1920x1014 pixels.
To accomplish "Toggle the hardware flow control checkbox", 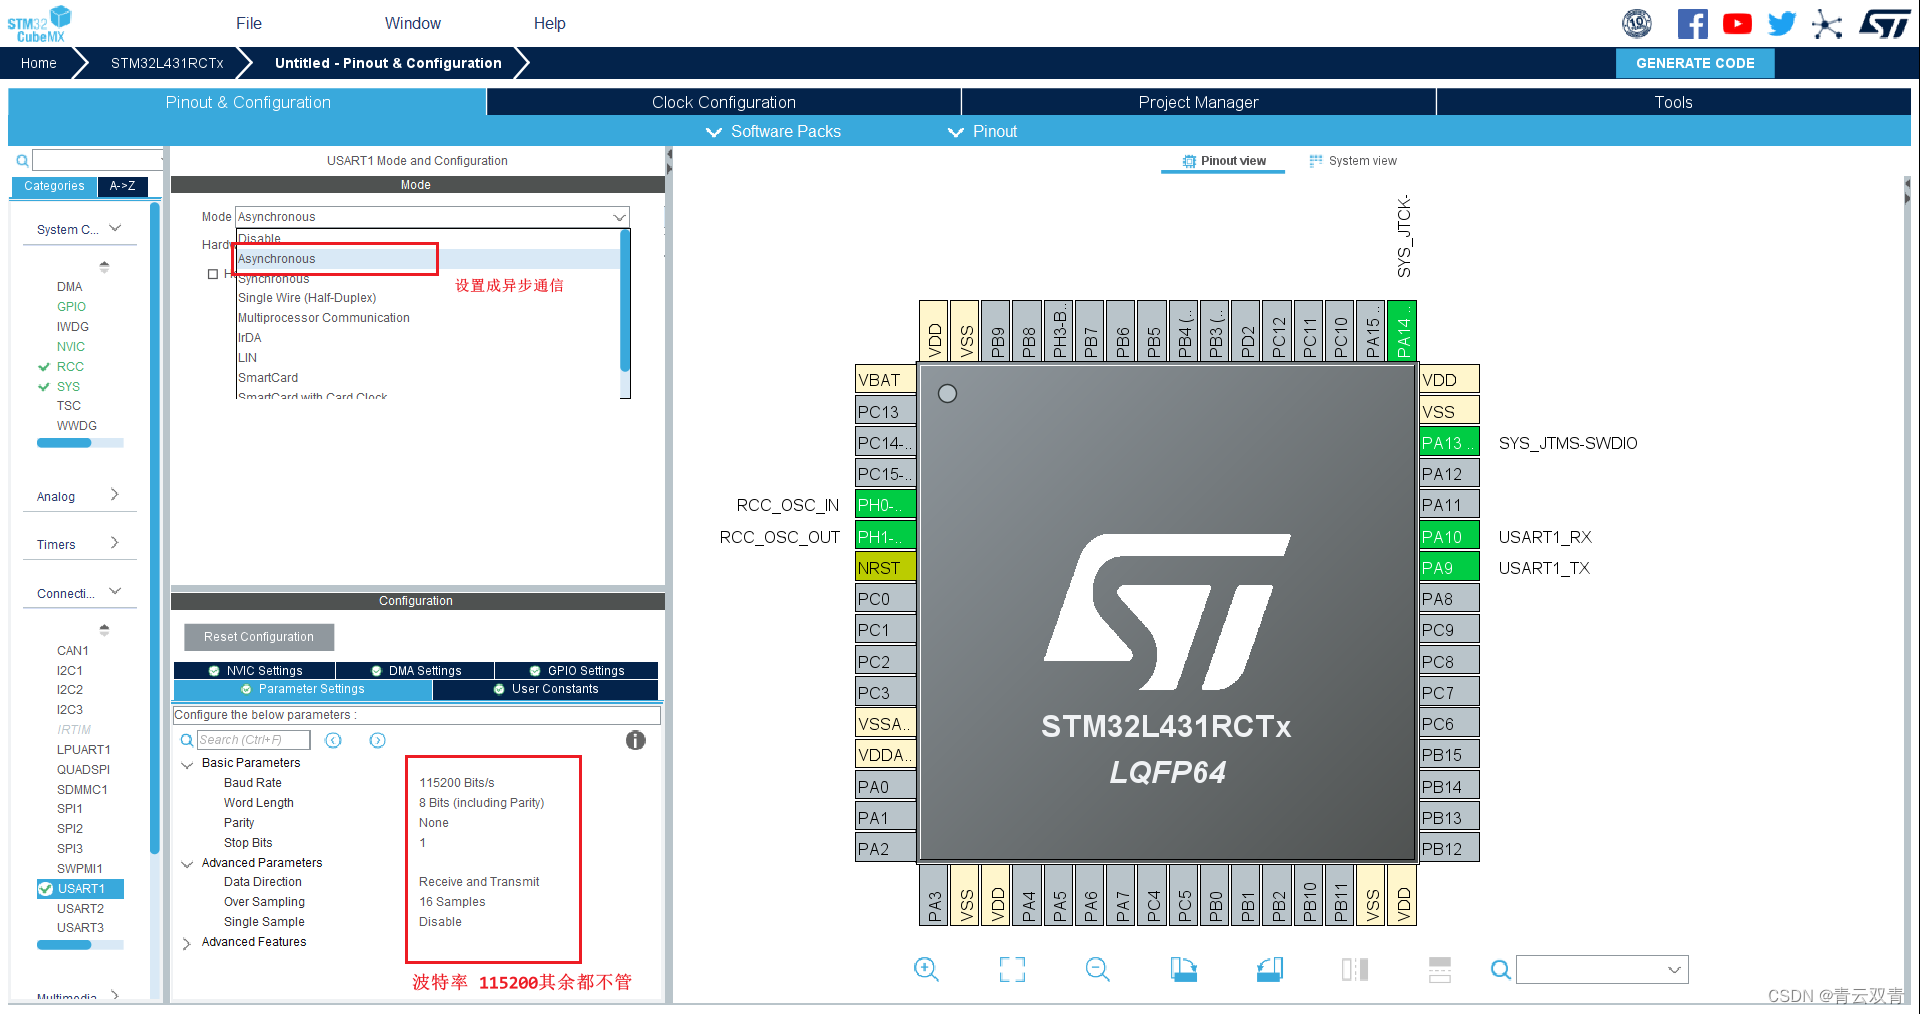I will (212, 274).
